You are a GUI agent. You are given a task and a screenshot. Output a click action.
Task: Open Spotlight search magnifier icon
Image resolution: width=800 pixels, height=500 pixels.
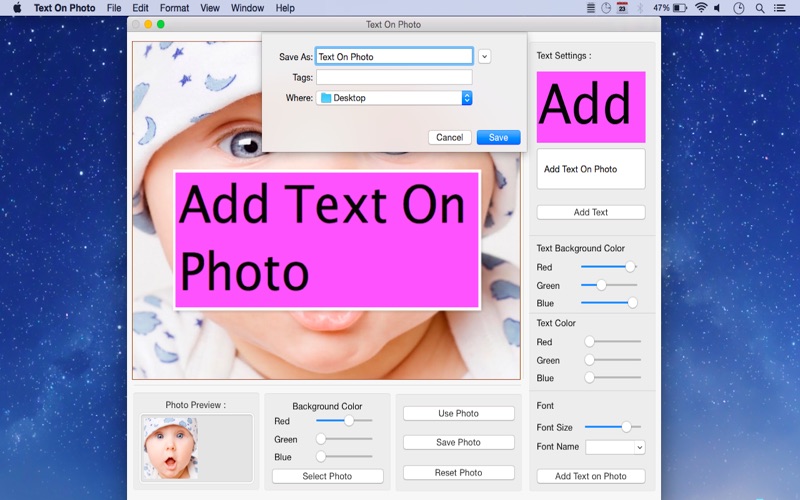(760, 8)
